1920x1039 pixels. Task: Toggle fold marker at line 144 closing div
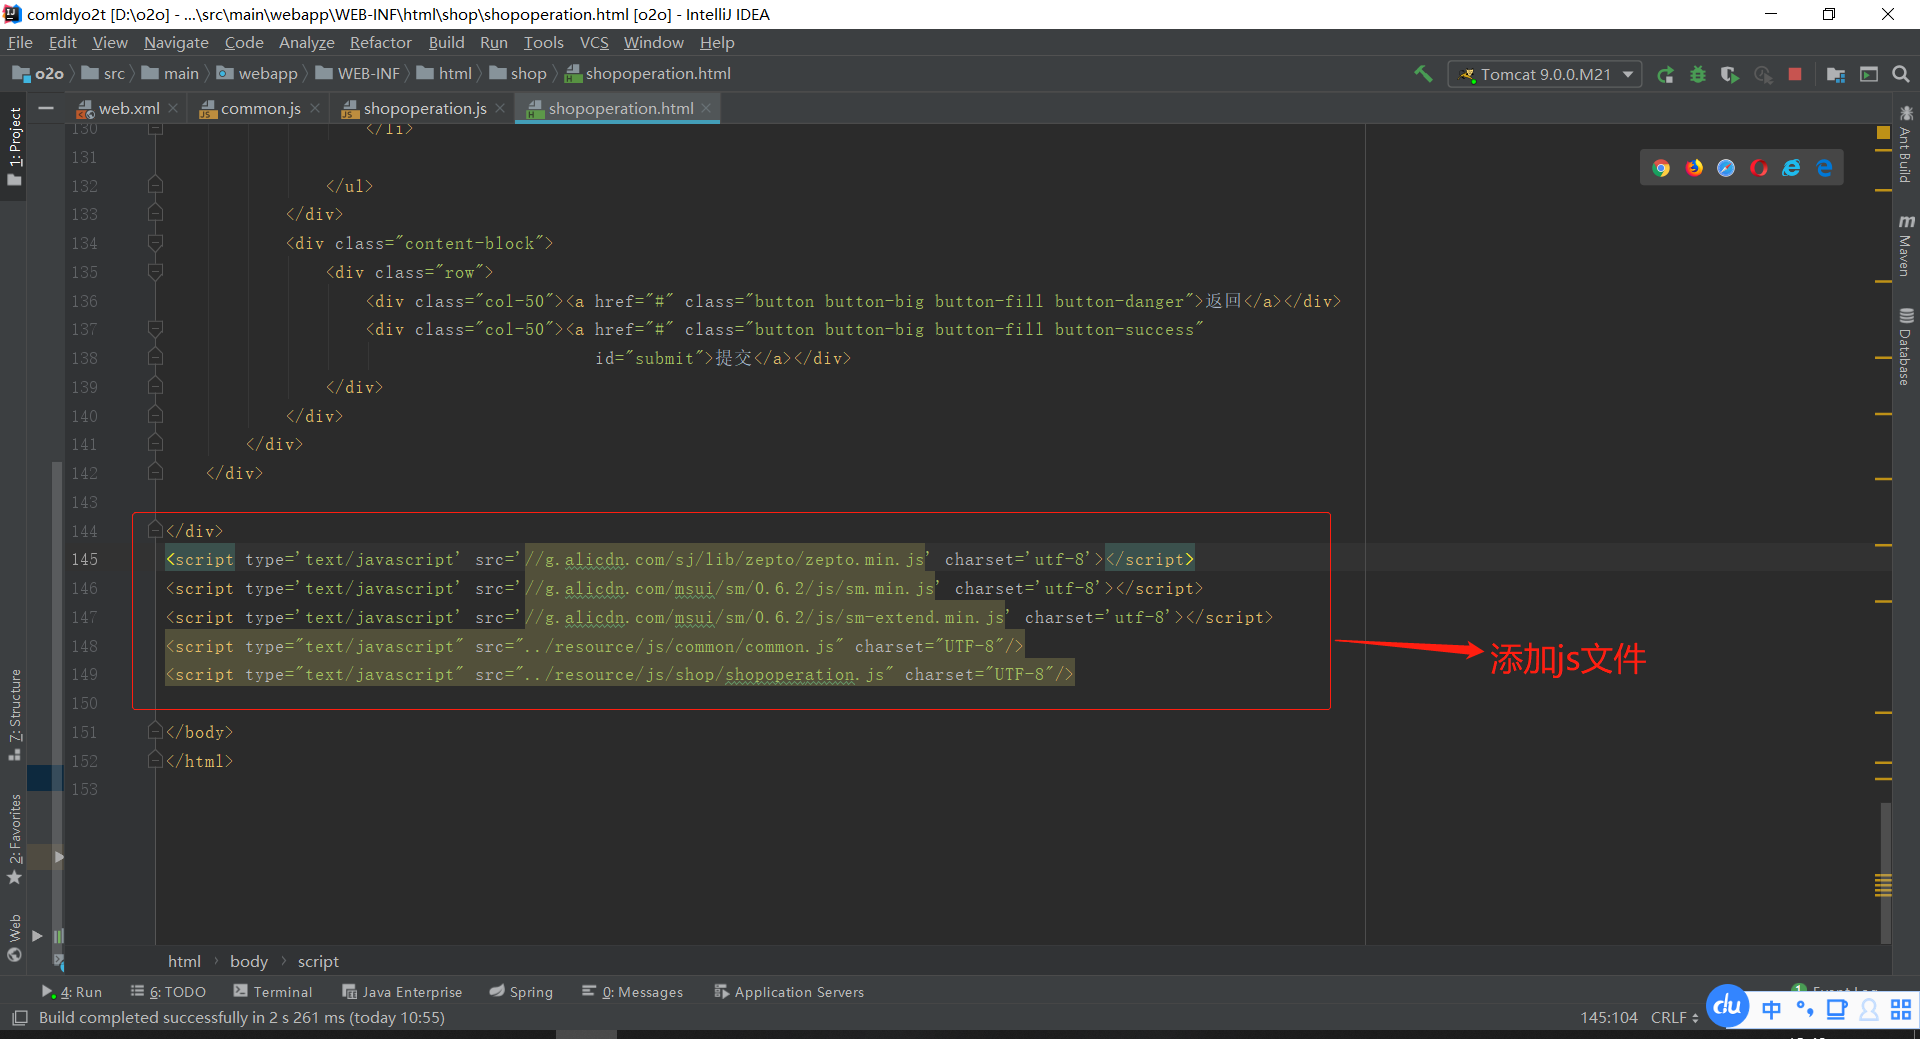point(155,530)
